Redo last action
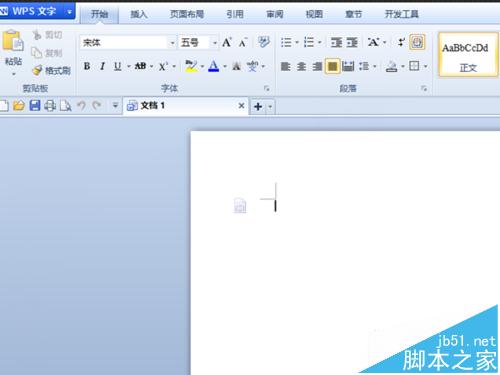The width and height of the screenshot is (500, 375). click(97, 106)
